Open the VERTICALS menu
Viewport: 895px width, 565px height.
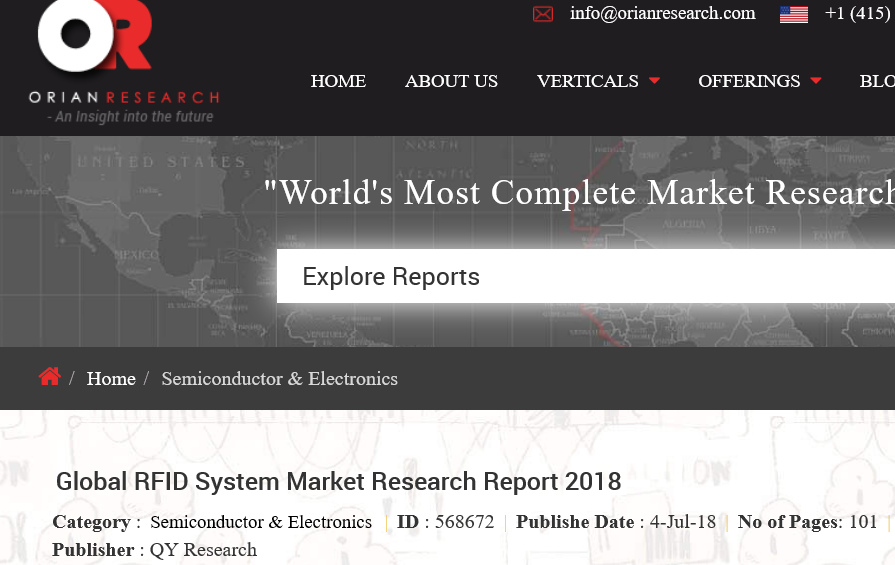click(587, 81)
